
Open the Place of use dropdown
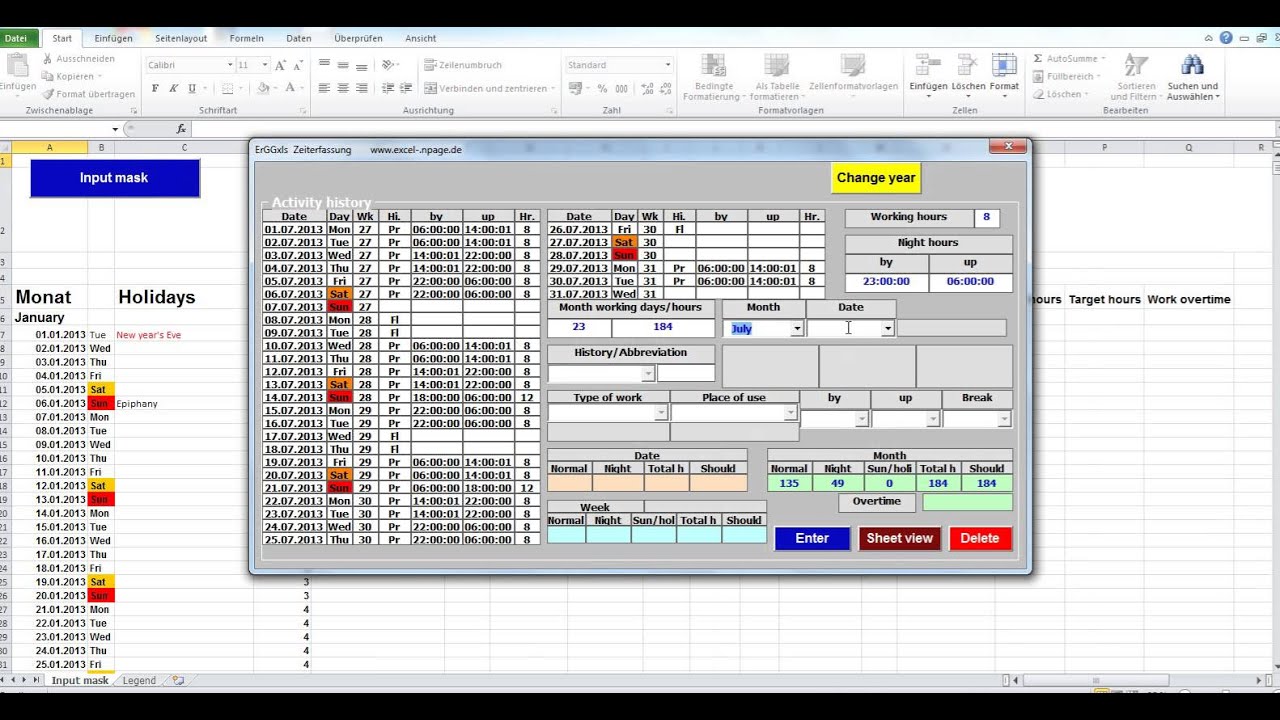point(790,413)
